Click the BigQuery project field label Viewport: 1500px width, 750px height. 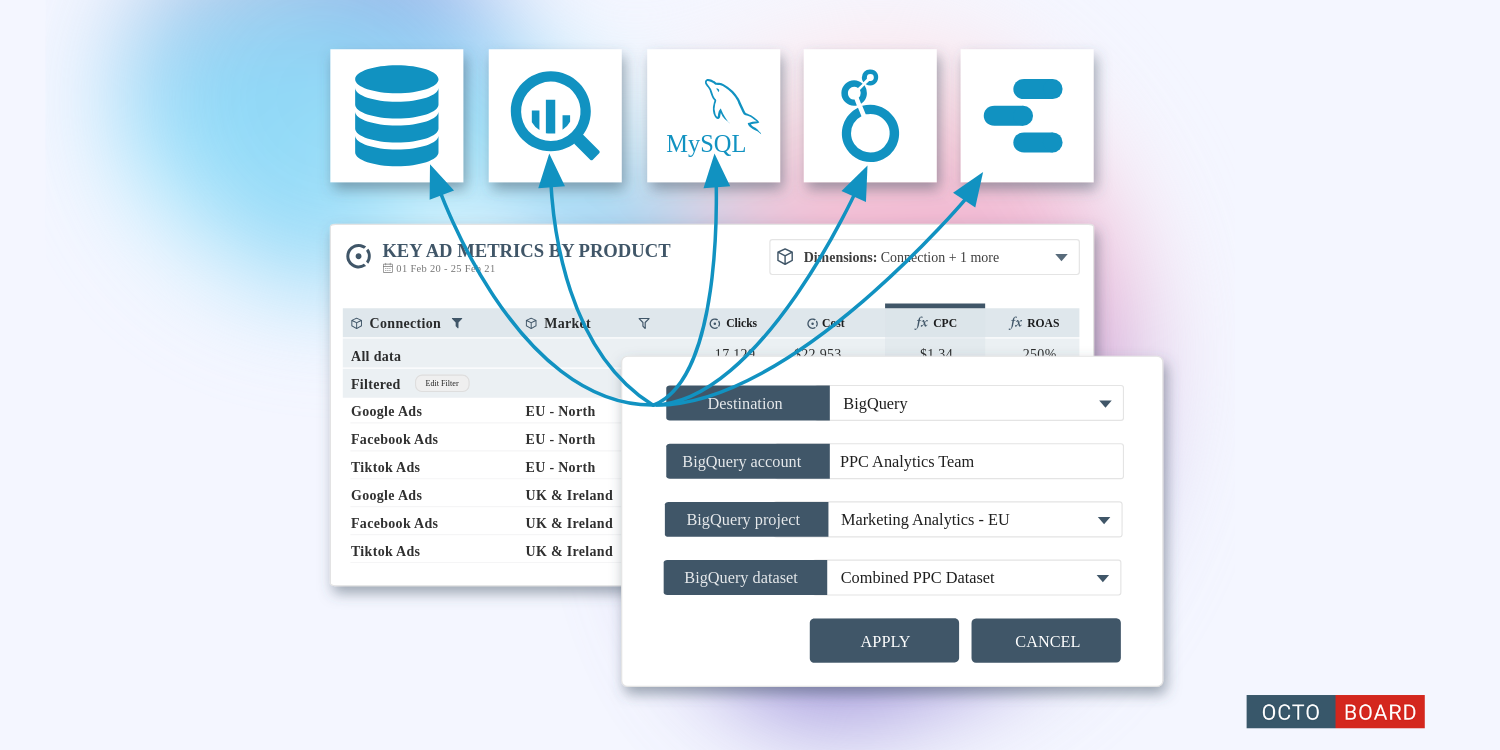(x=747, y=520)
